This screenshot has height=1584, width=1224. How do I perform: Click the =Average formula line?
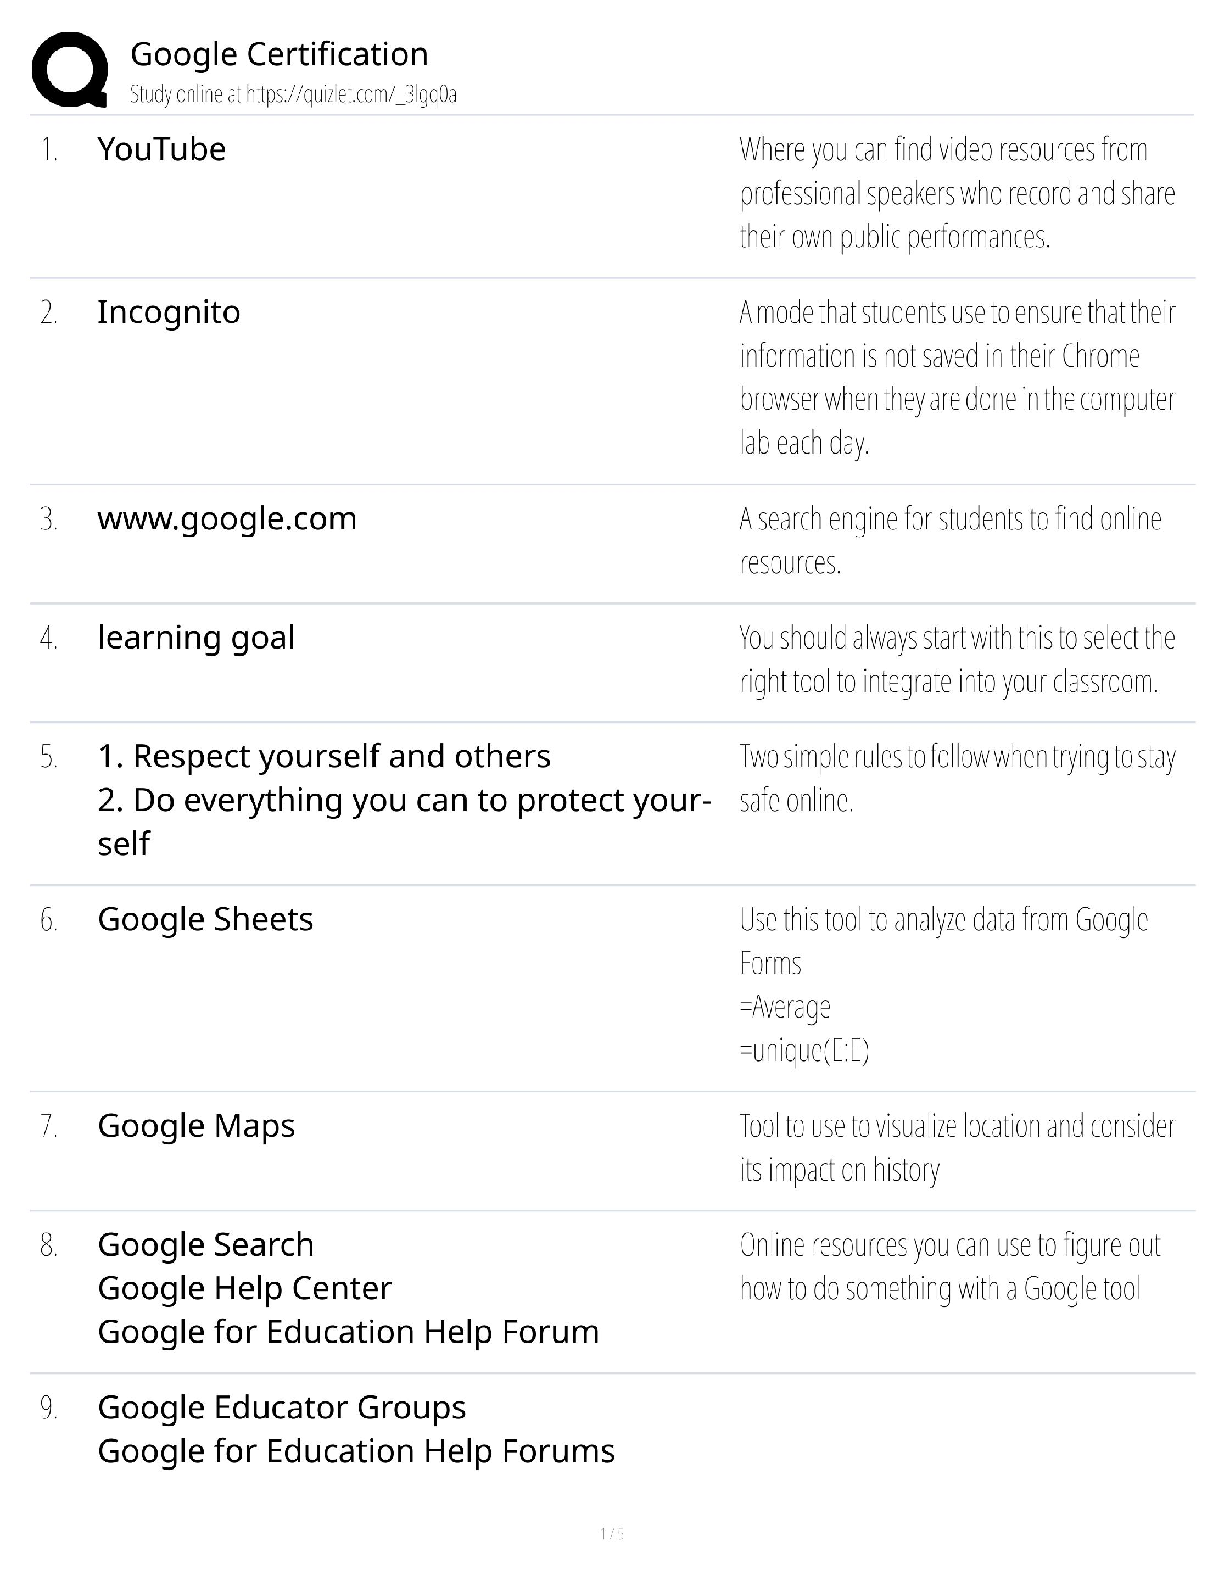(x=785, y=1007)
